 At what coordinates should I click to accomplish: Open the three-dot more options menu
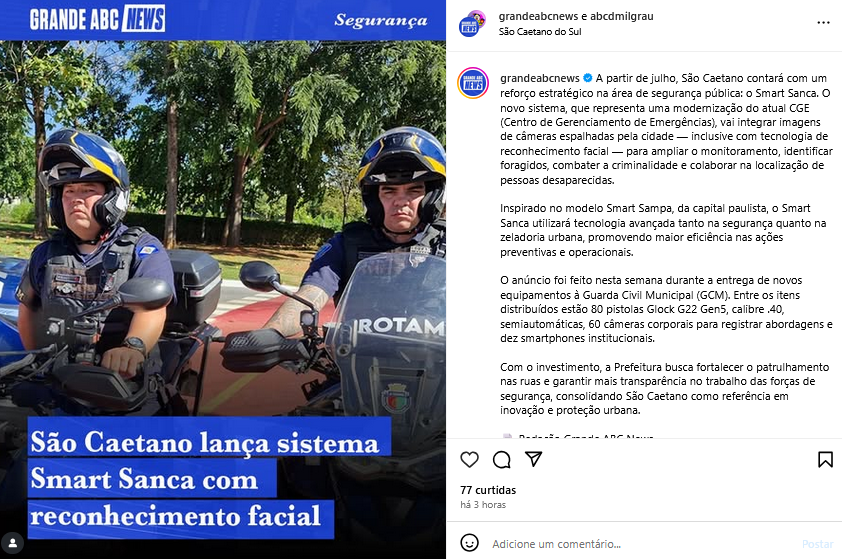pos(823,23)
